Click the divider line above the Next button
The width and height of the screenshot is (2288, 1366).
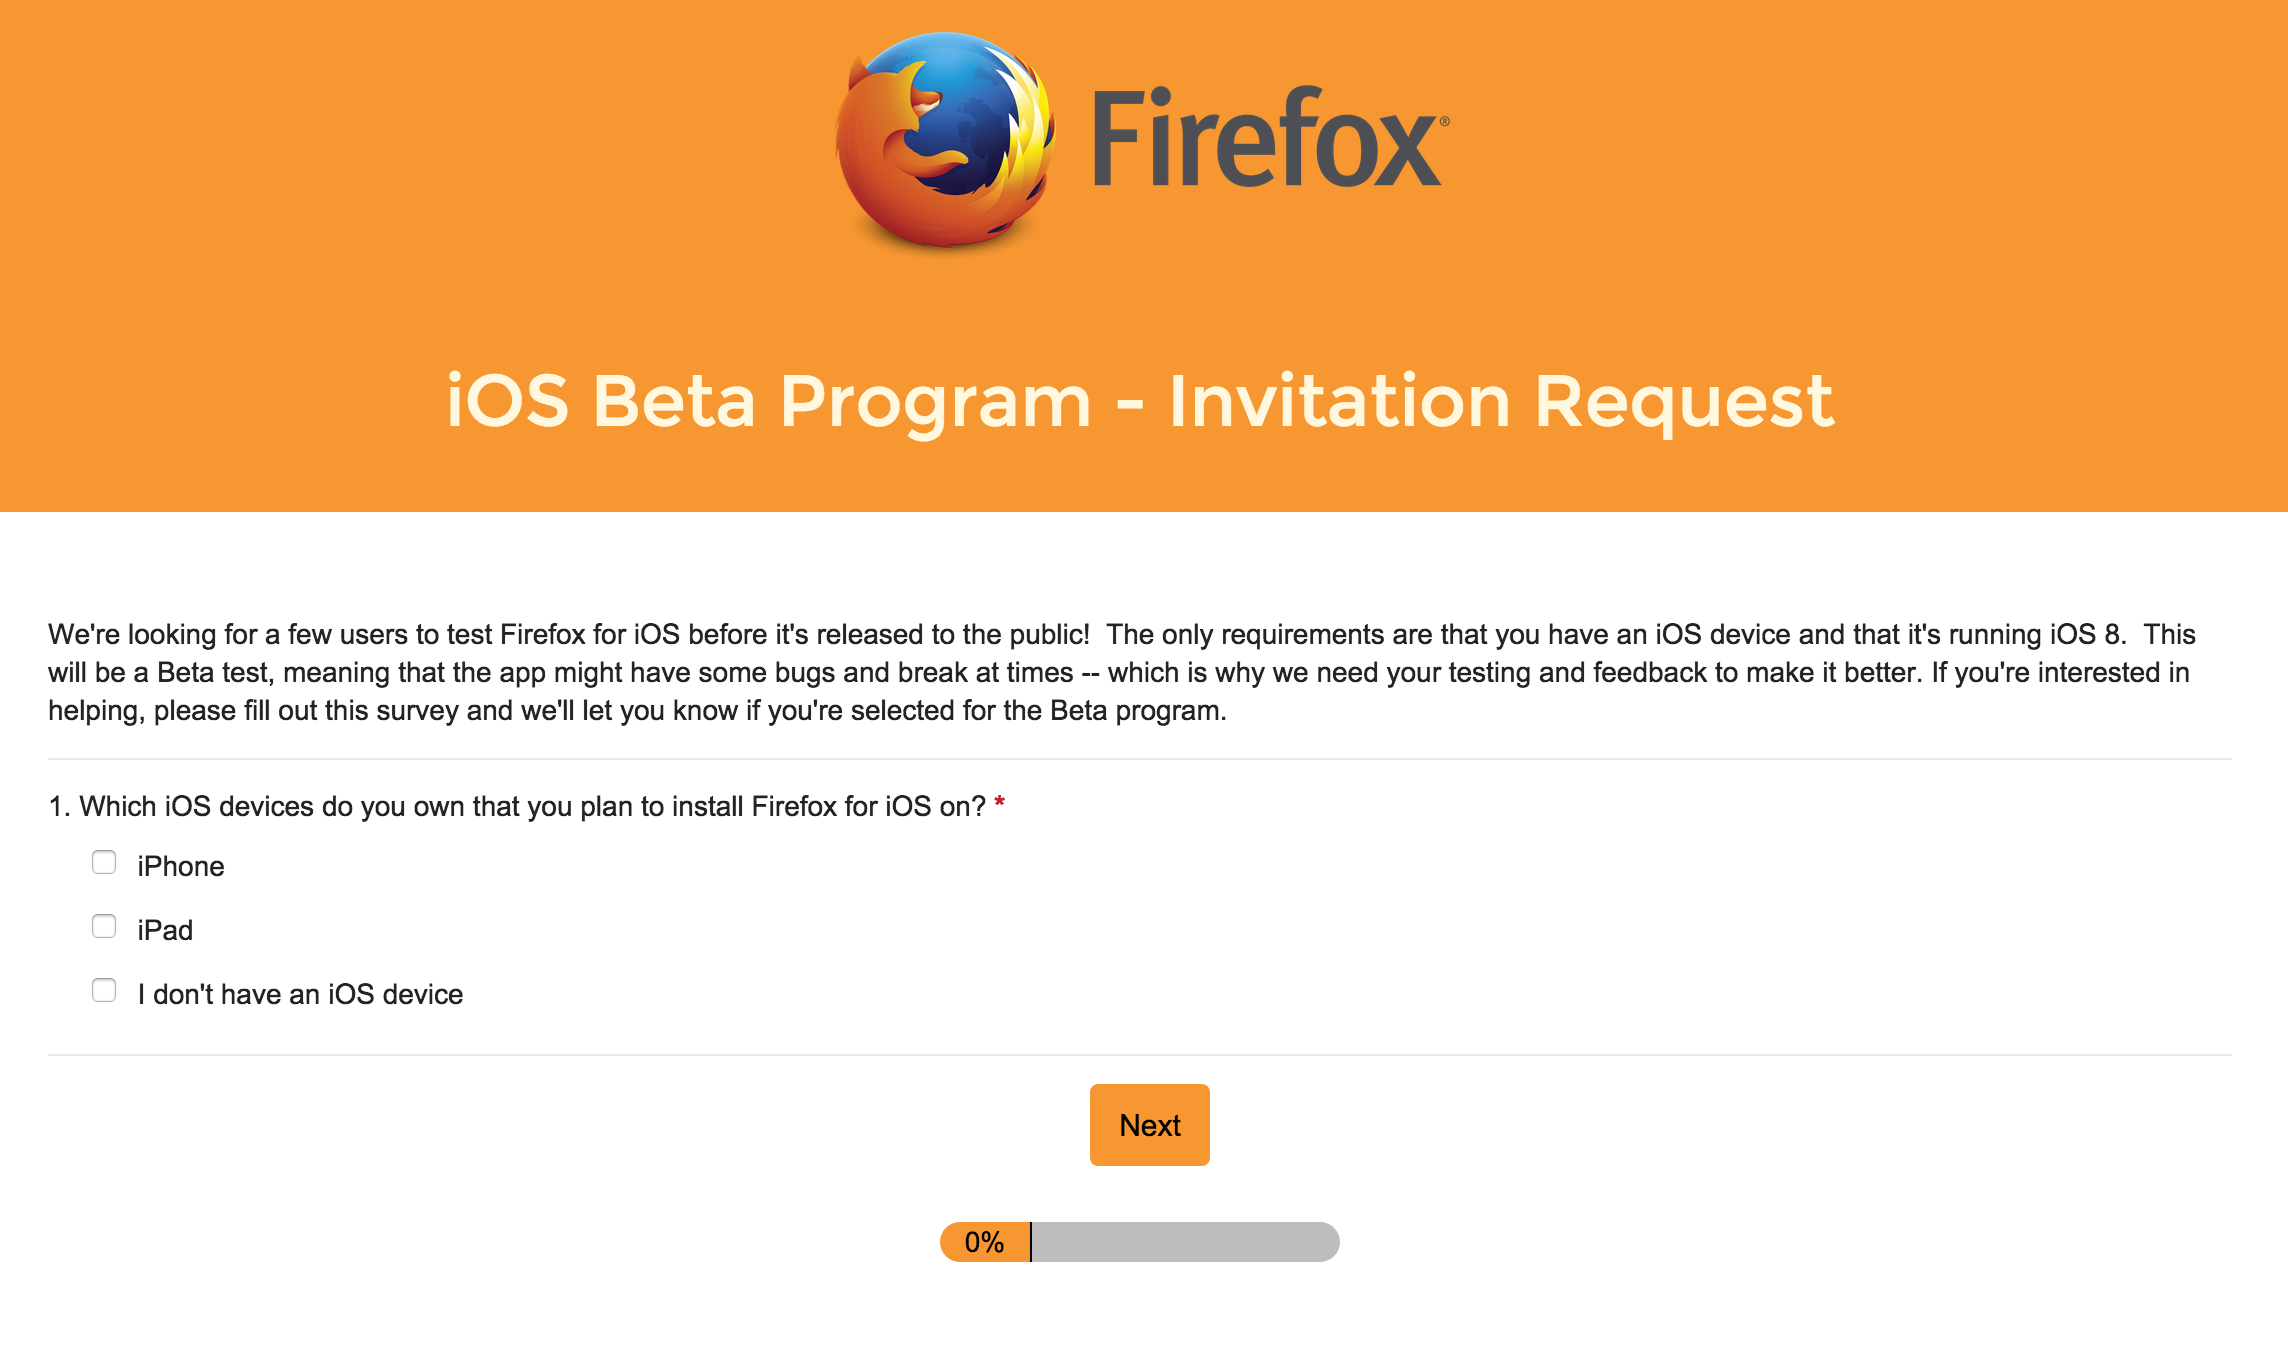pyautogui.click(x=1140, y=1055)
